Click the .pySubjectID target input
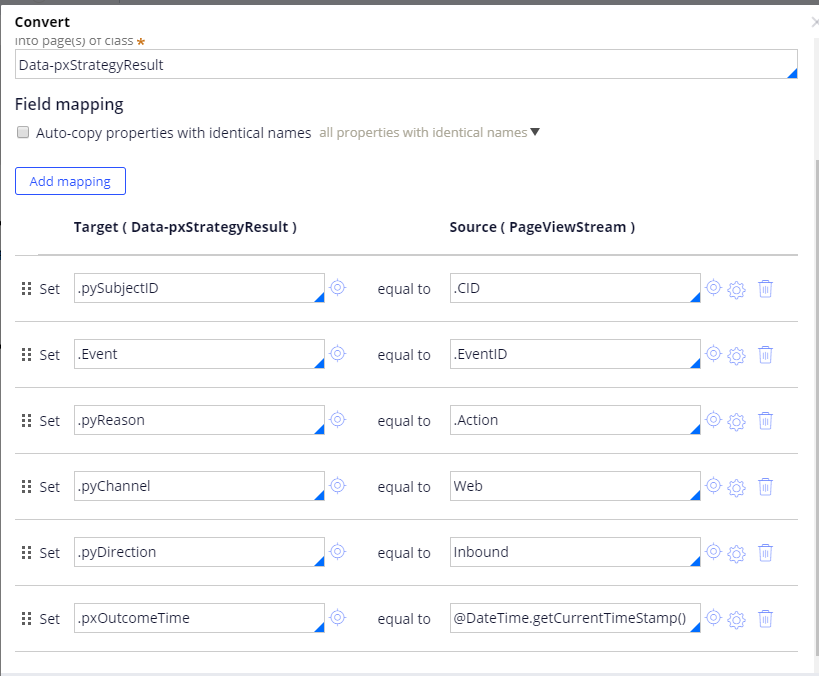The image size is (819, 676). coord(198,289)
